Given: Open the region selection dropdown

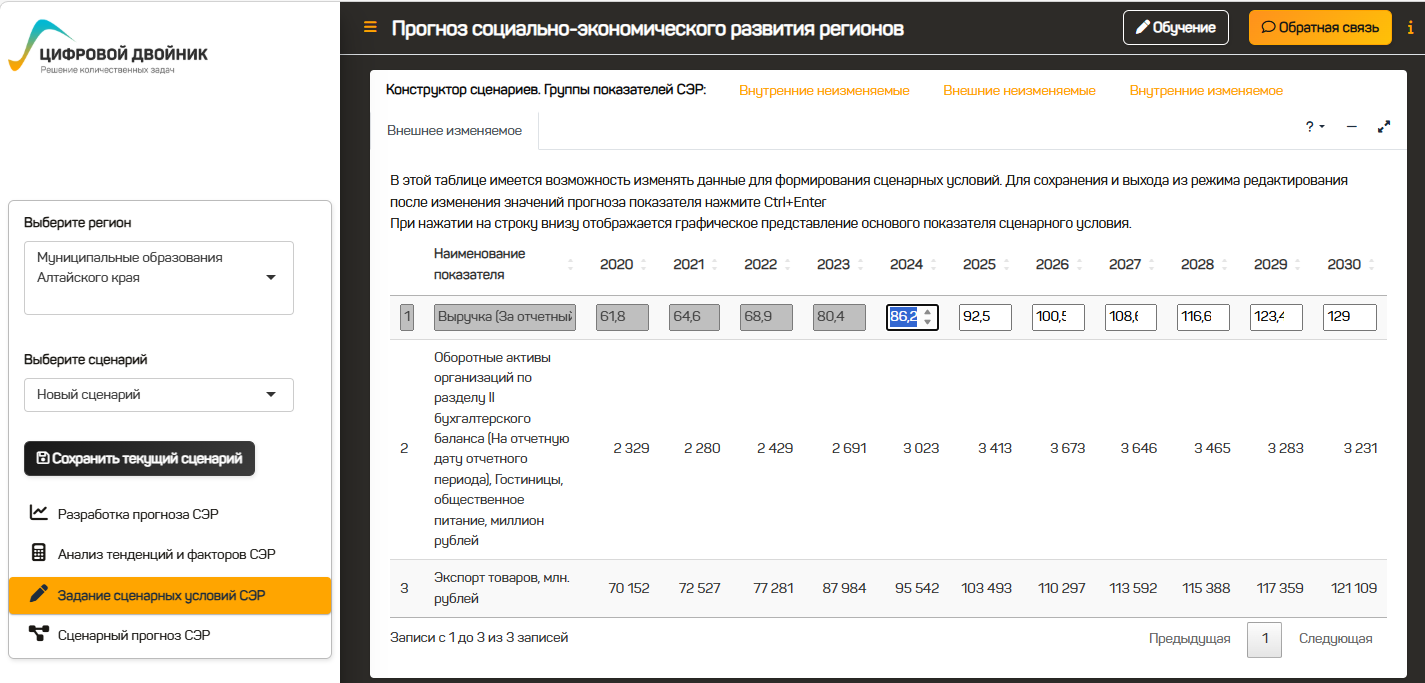Looking at the screenshot, I should point(159,277).
